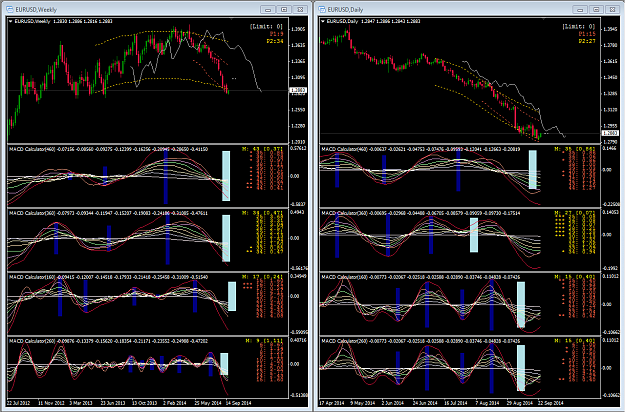Click the 9 May 2014 date on Daily time axis
625x412 pixels.
point(363,403)
